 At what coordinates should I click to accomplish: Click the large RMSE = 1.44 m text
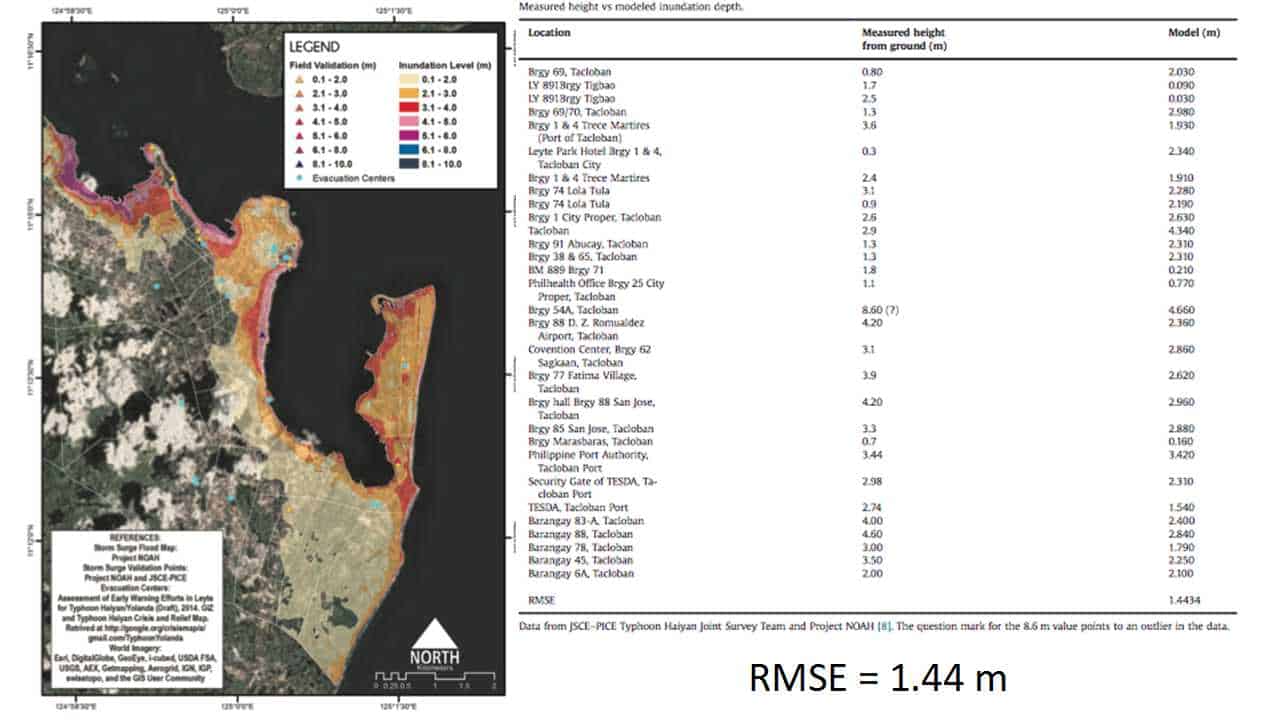click(x=877, y=678)
